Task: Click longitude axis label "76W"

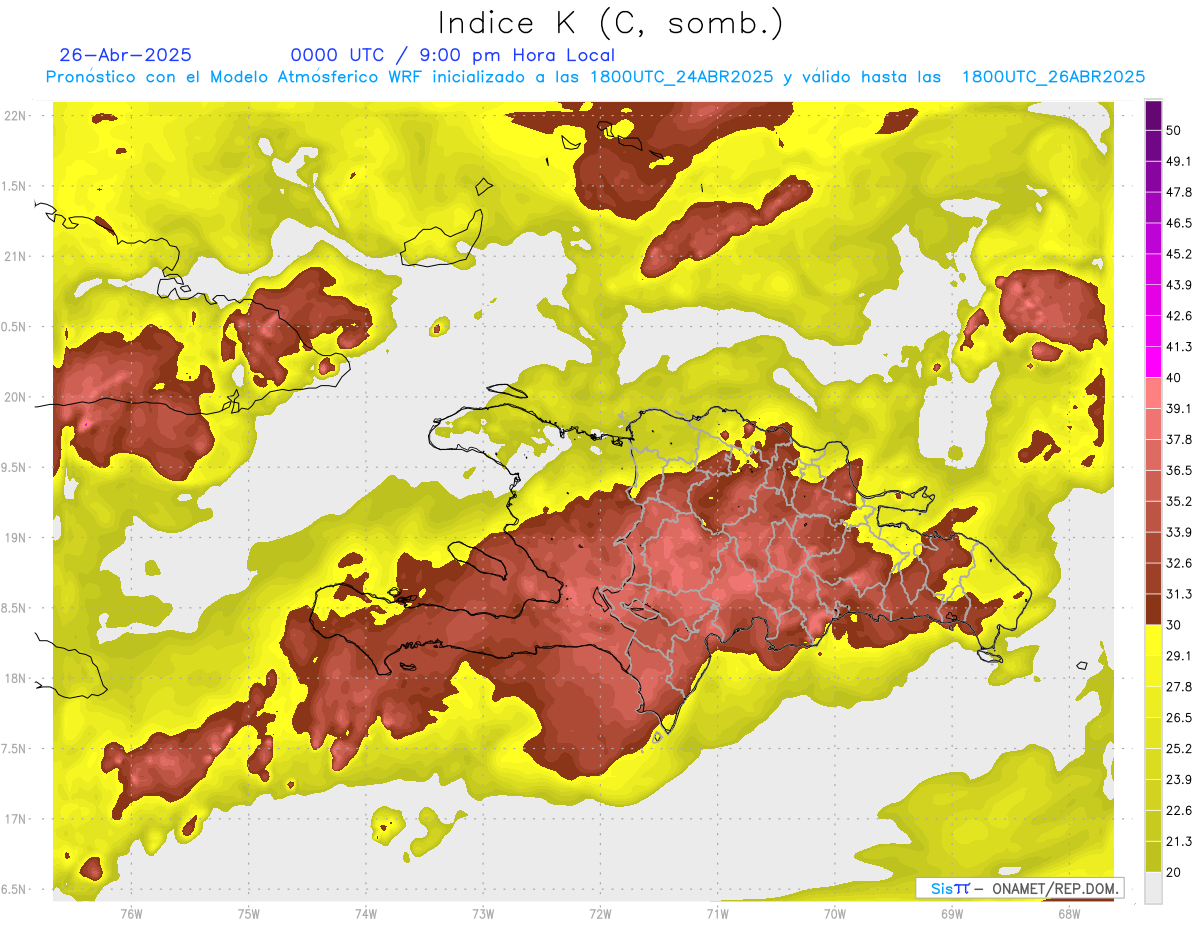Action: click(x=131, y=914)
